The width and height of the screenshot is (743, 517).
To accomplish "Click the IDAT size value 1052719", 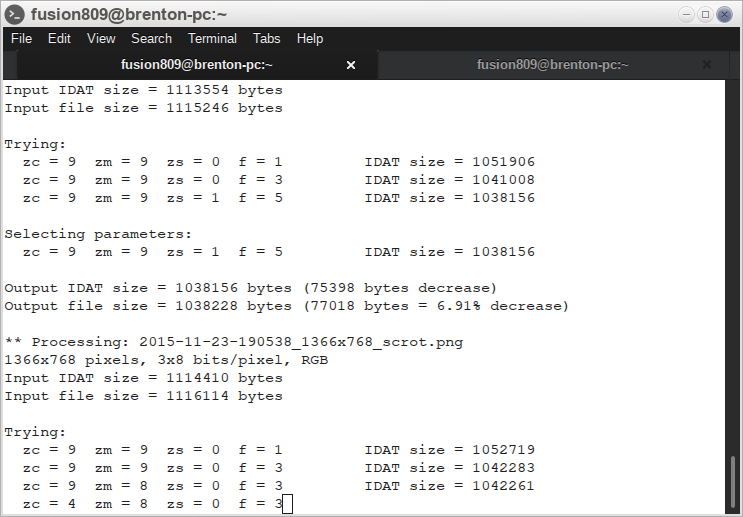I will (x=503, y=450).
